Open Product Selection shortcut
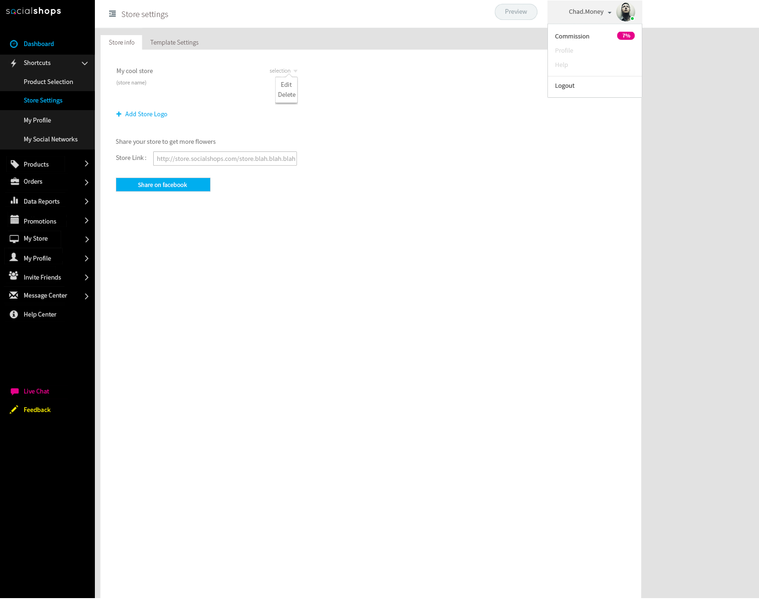 coord(48,82)
